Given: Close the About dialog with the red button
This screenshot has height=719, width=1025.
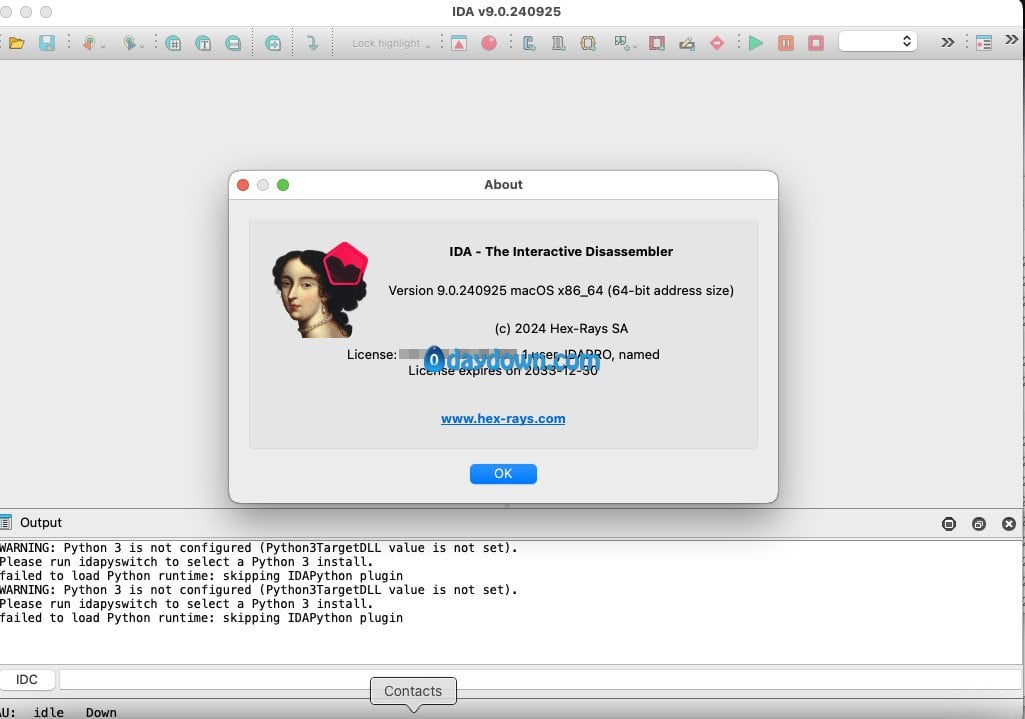Looking at the screenshot, I should coord(243,185).
